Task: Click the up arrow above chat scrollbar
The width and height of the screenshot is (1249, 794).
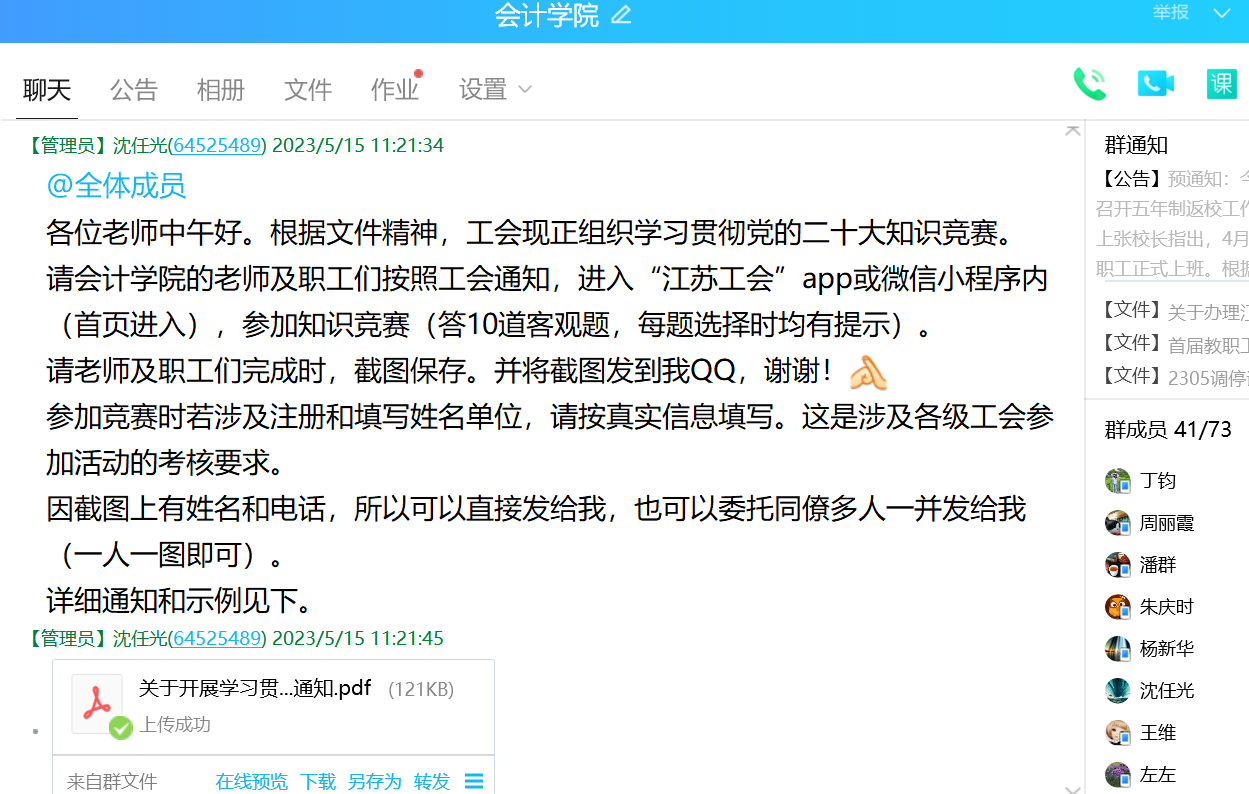Action: pyautogui.click(x=1073, y=130)
